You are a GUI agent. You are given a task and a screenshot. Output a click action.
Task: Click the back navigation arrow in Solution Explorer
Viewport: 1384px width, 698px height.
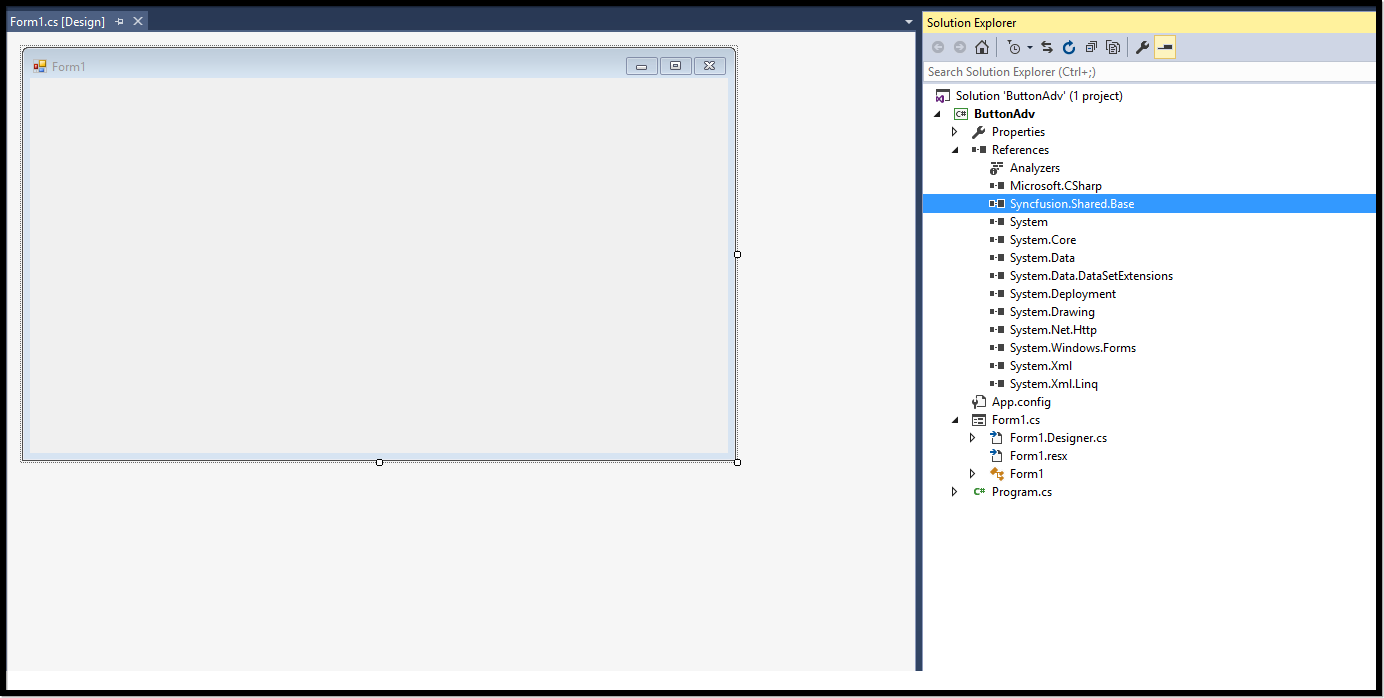tap(937, 46)
